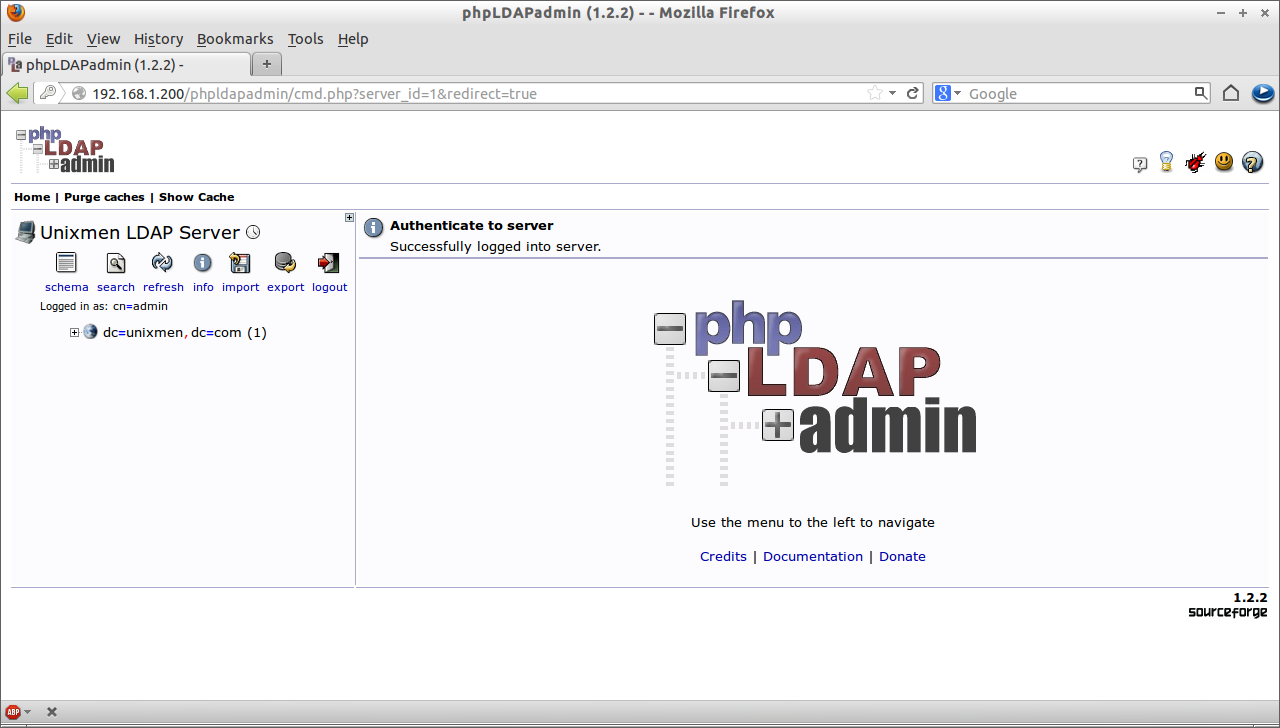Viewport: 1280px width, 728px height.
Task: Click the refresh icon for the tree
Action: click(162, 263)
